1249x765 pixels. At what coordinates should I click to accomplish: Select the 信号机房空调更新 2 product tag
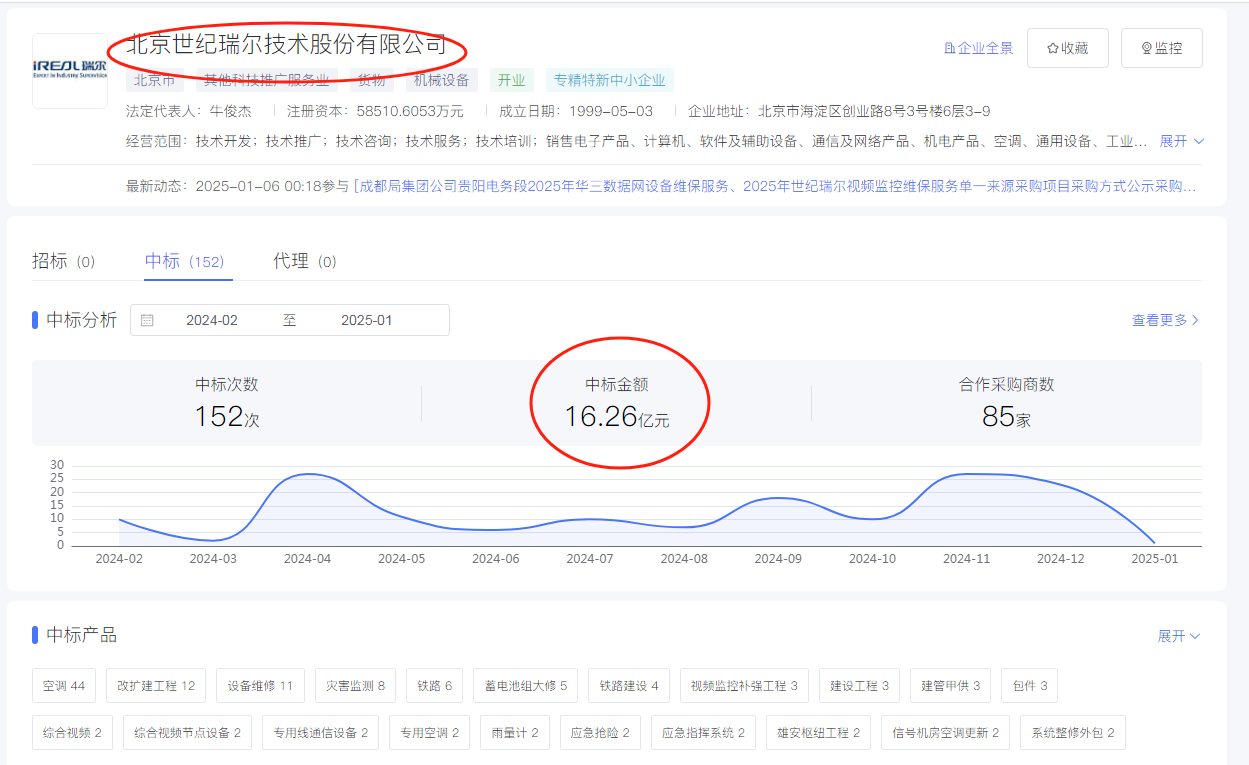pos(946,733)
